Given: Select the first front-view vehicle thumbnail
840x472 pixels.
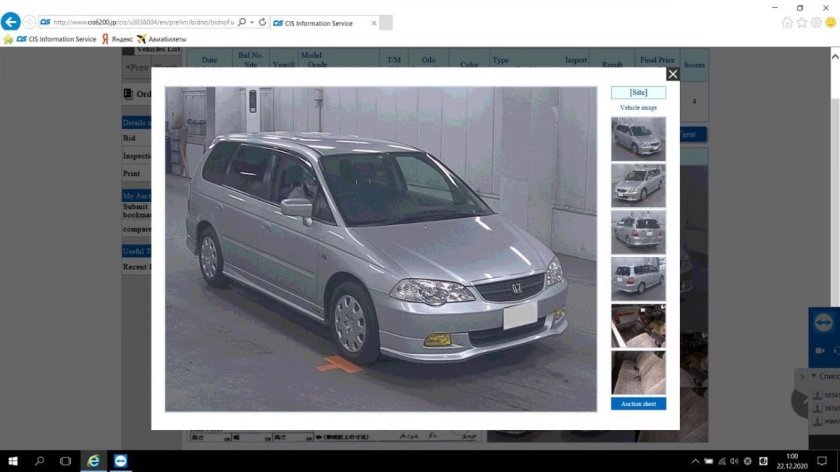Looking at the screenshot, I should [x=638, y=139].
